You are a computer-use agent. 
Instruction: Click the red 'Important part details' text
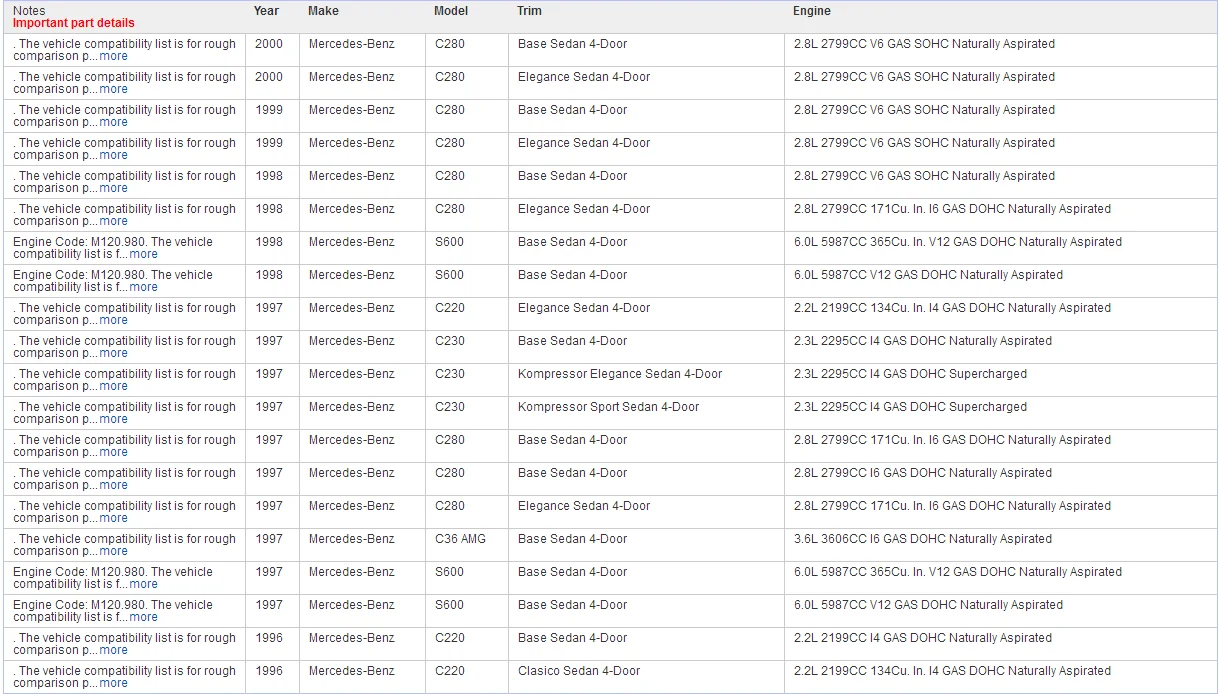(73, 23)
